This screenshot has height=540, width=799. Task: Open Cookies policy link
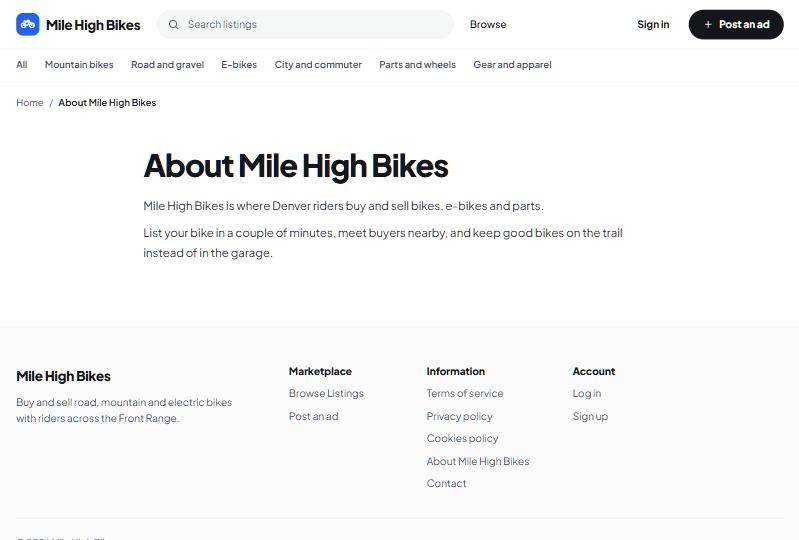tap(462, 438)
